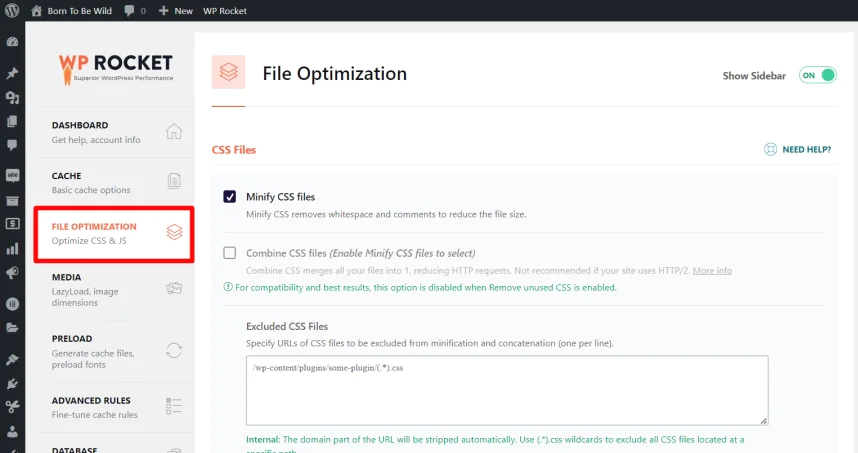The height and width of the screenshot is (453, 858).
Task: Open the WP Rocket admin bar menu
Action: [224, 11]
